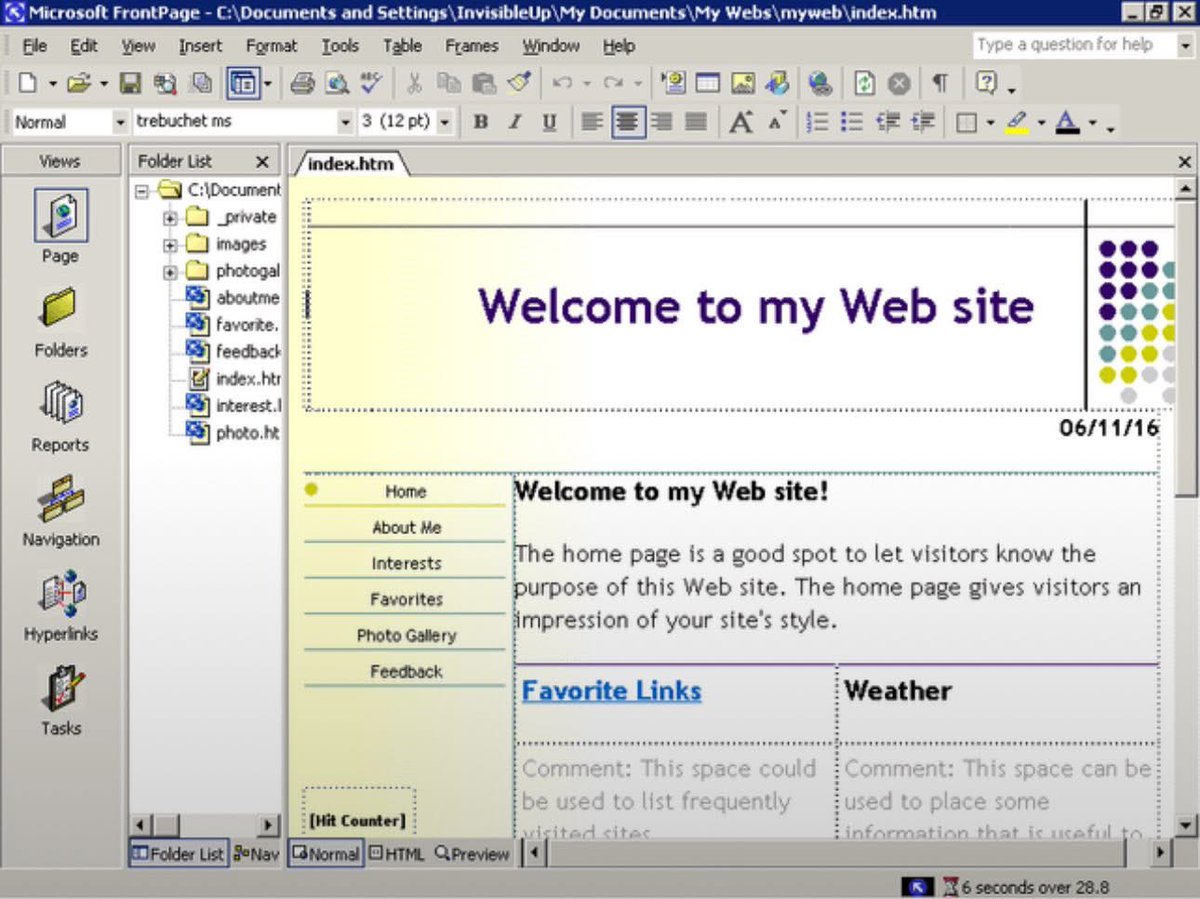Click the Drawing toolbar icon
The height and width of the screenshot is (899, 1200).
(x=777, y=84)
